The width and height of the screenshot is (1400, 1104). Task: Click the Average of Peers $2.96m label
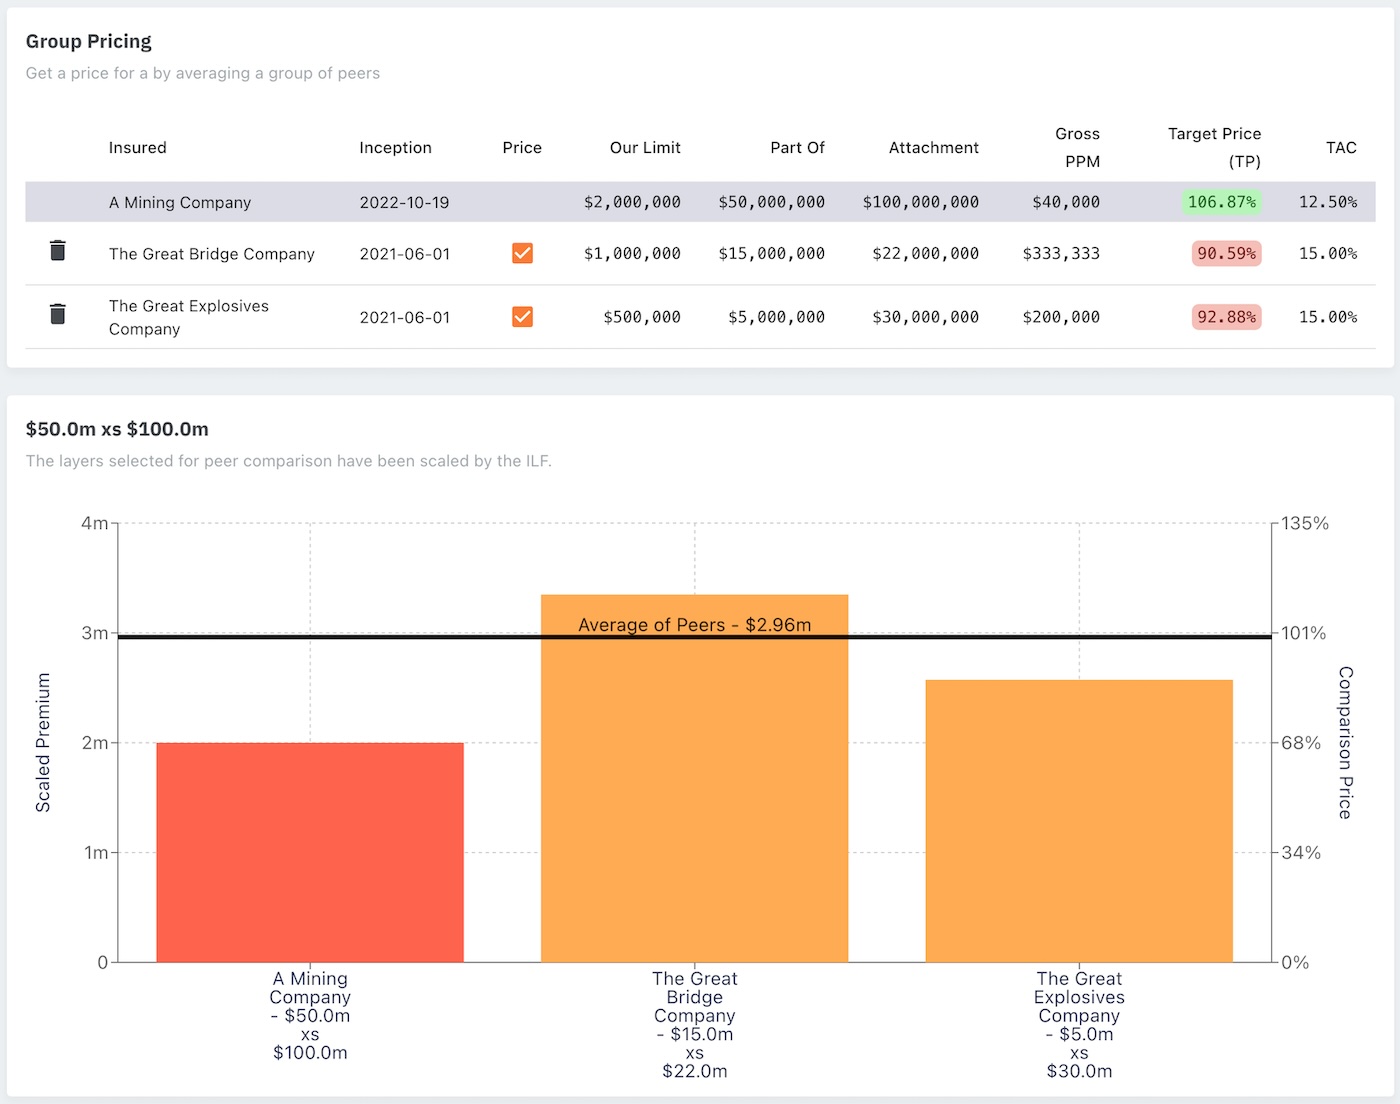click(695, 625)
